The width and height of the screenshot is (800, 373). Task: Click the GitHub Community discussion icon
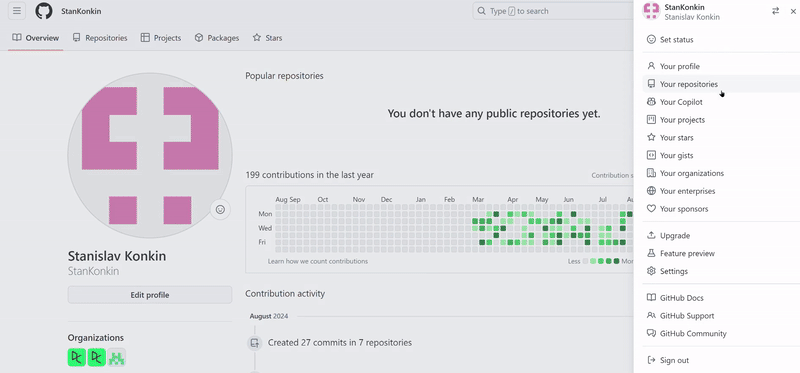pyautogui.click(x=651, y=333)
